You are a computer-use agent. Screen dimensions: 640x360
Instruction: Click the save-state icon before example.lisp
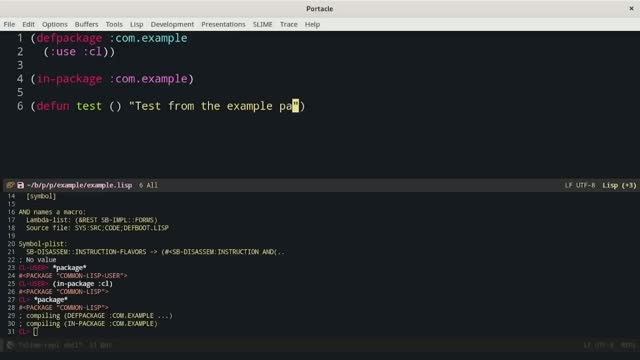(x=20, y=185)
